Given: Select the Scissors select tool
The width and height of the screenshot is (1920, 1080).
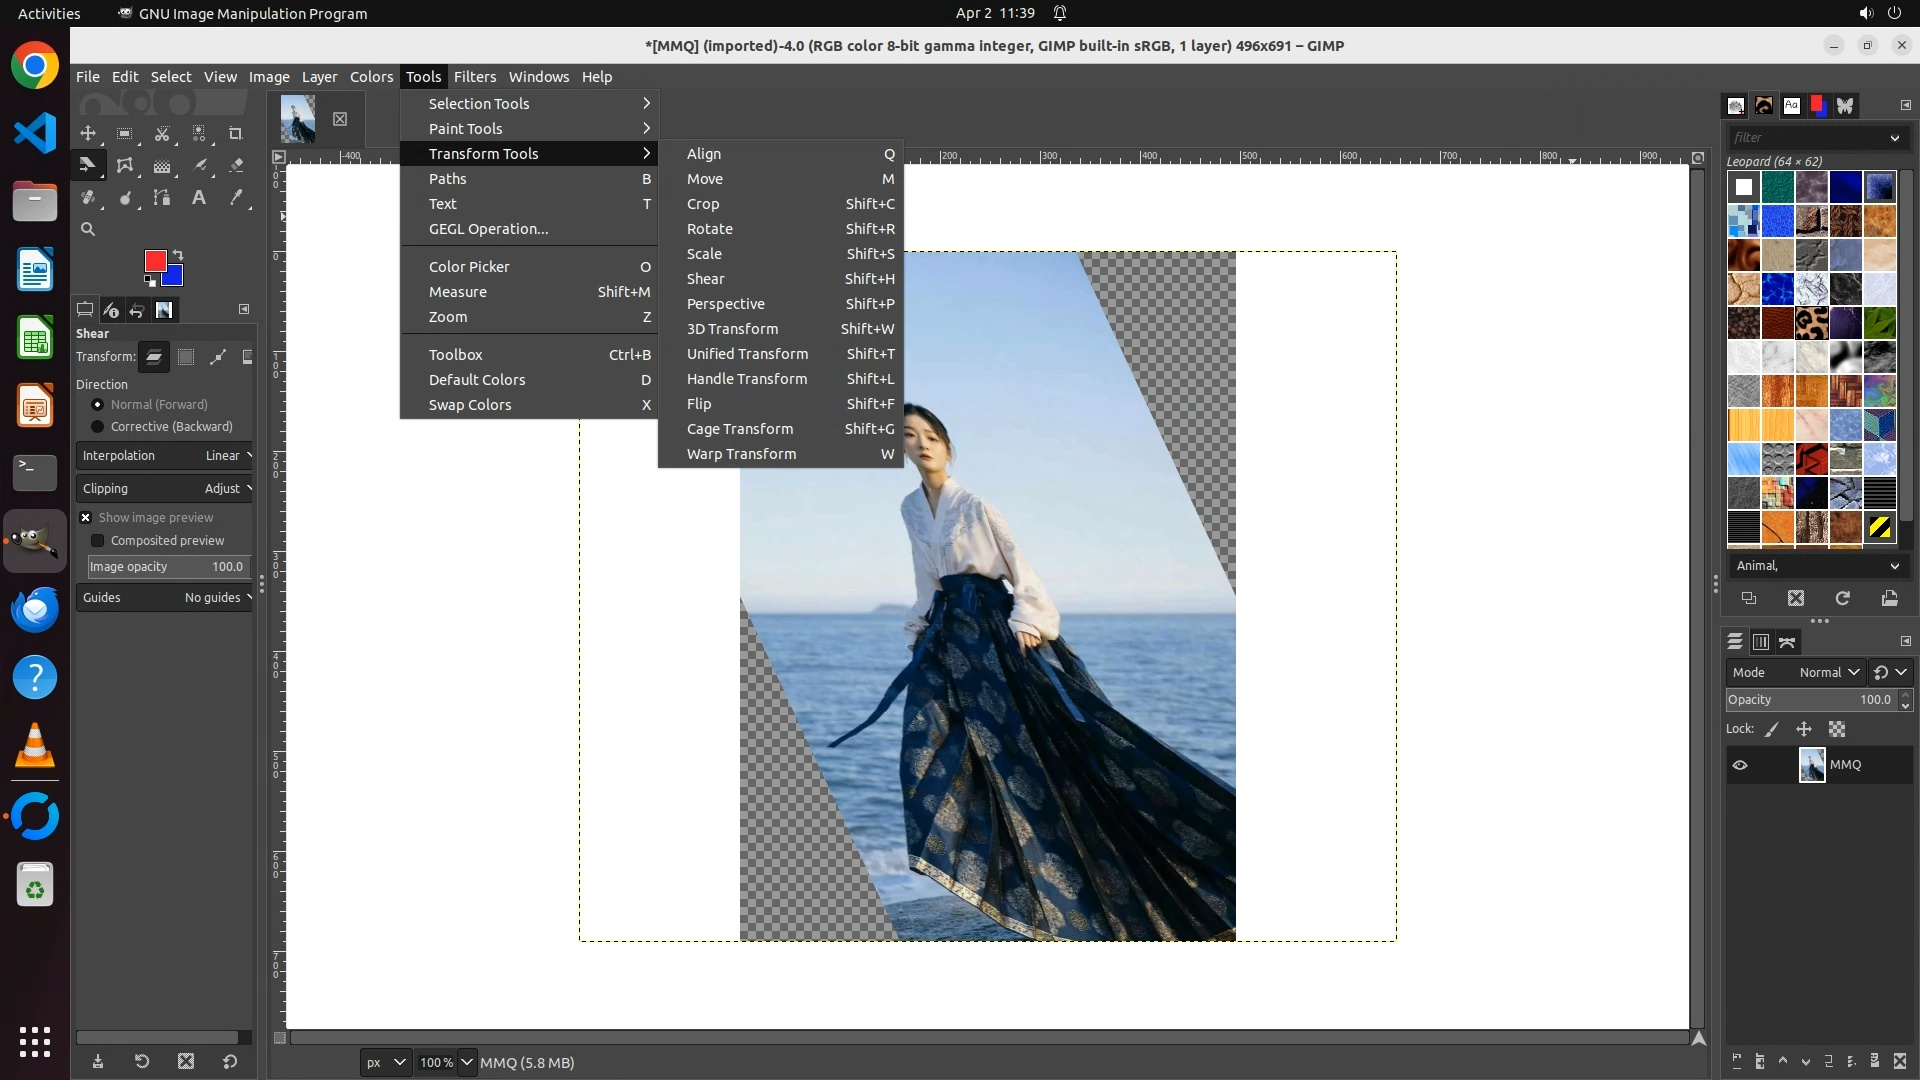Looking at the screenshot, I should pyautogui.click(x=162, y=134).
